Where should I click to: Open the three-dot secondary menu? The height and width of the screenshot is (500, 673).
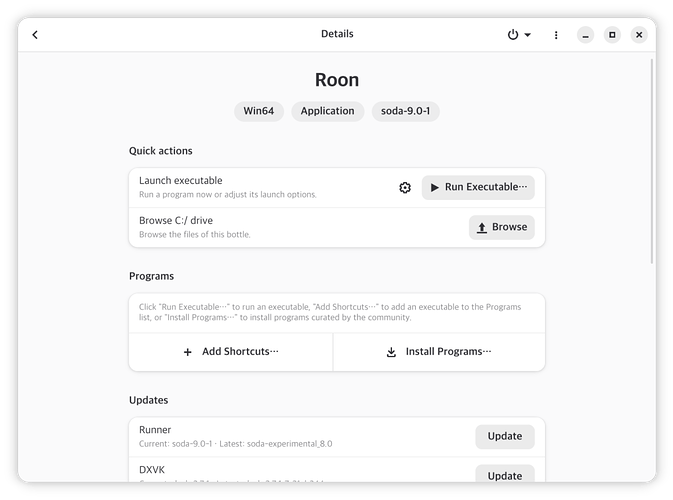pos(556,35)
